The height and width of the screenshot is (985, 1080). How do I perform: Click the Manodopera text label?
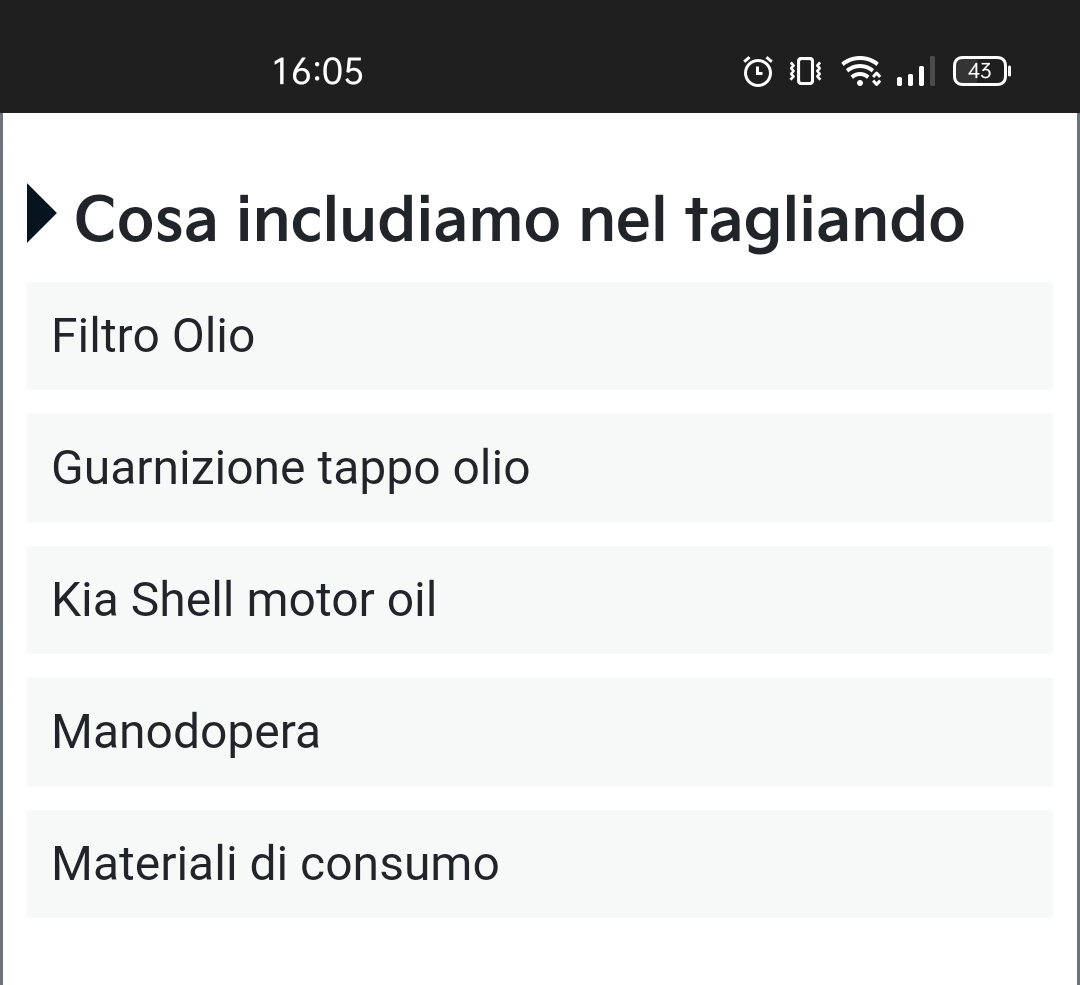coord(186,734)
